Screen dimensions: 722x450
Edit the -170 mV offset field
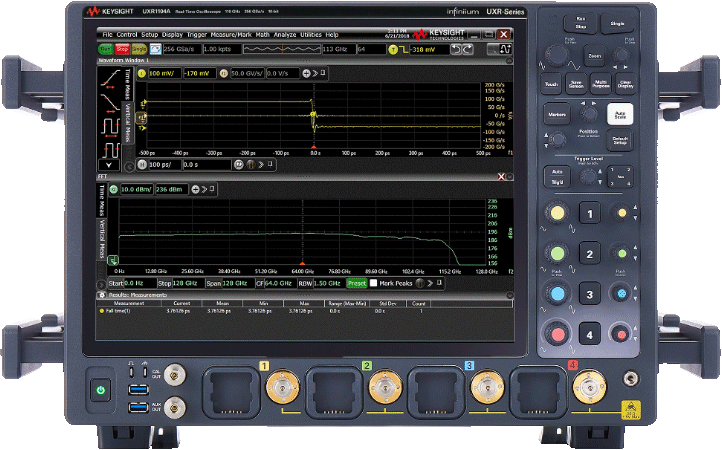[199, 73]
